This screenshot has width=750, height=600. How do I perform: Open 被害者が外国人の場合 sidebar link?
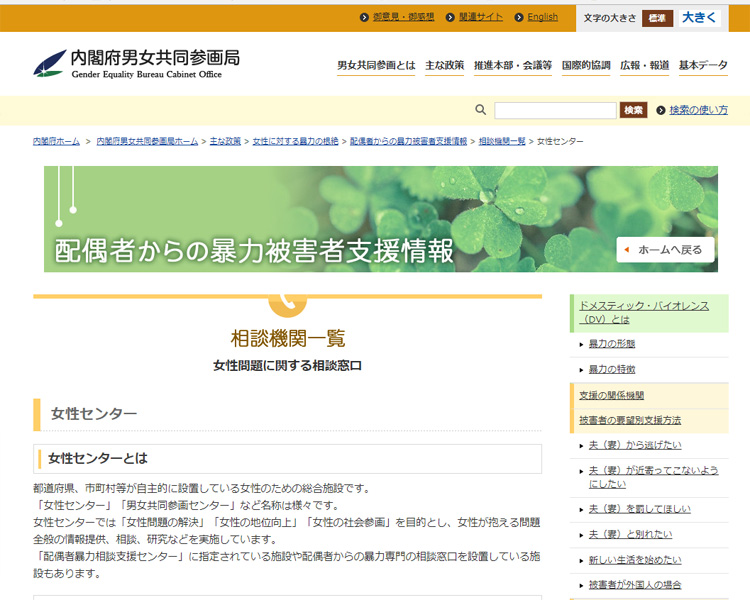pyautogui.click(x=635, y=585)
